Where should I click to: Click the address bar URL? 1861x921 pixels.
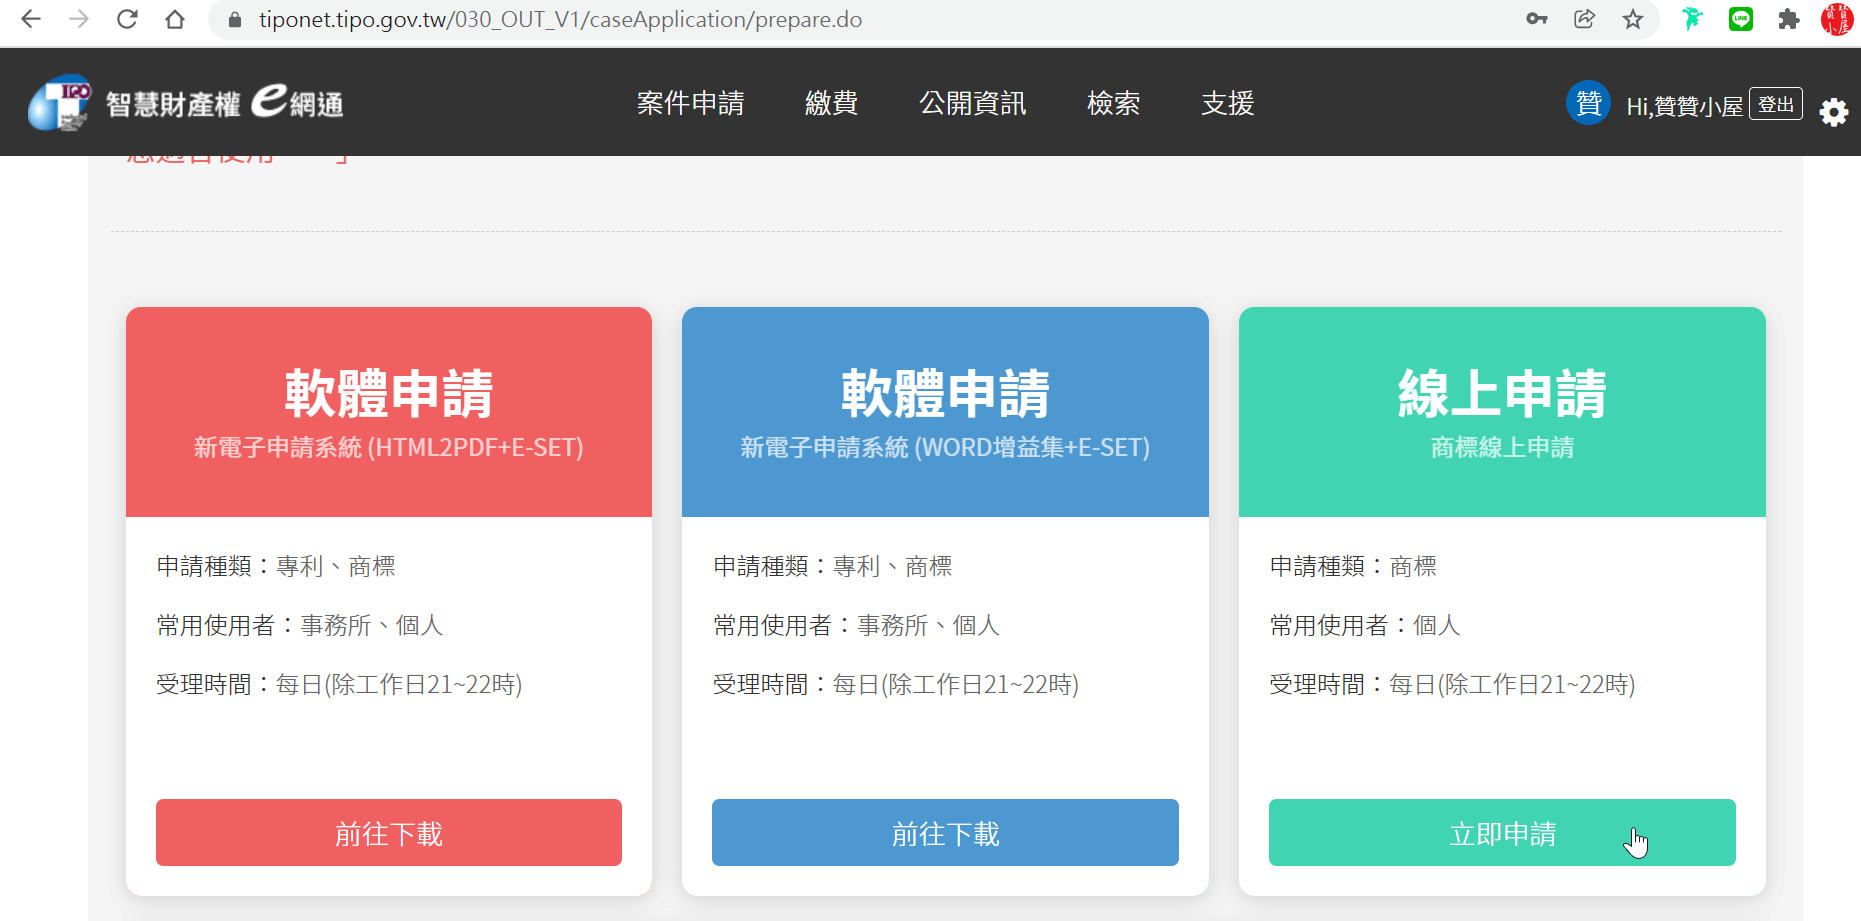560,20
